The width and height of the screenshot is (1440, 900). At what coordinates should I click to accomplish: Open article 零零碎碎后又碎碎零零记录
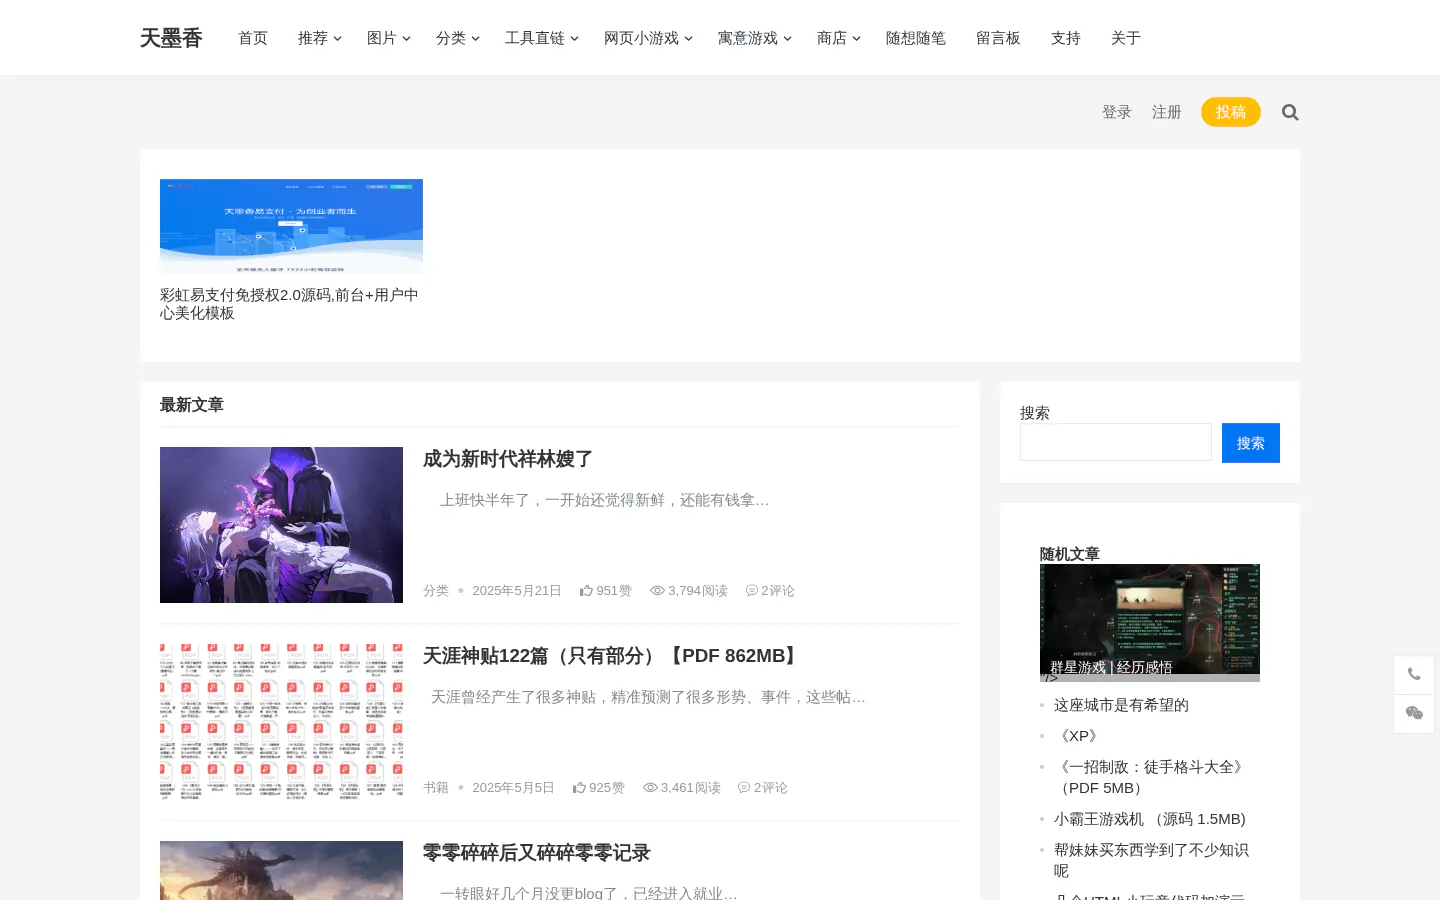[x=537, y=853]
